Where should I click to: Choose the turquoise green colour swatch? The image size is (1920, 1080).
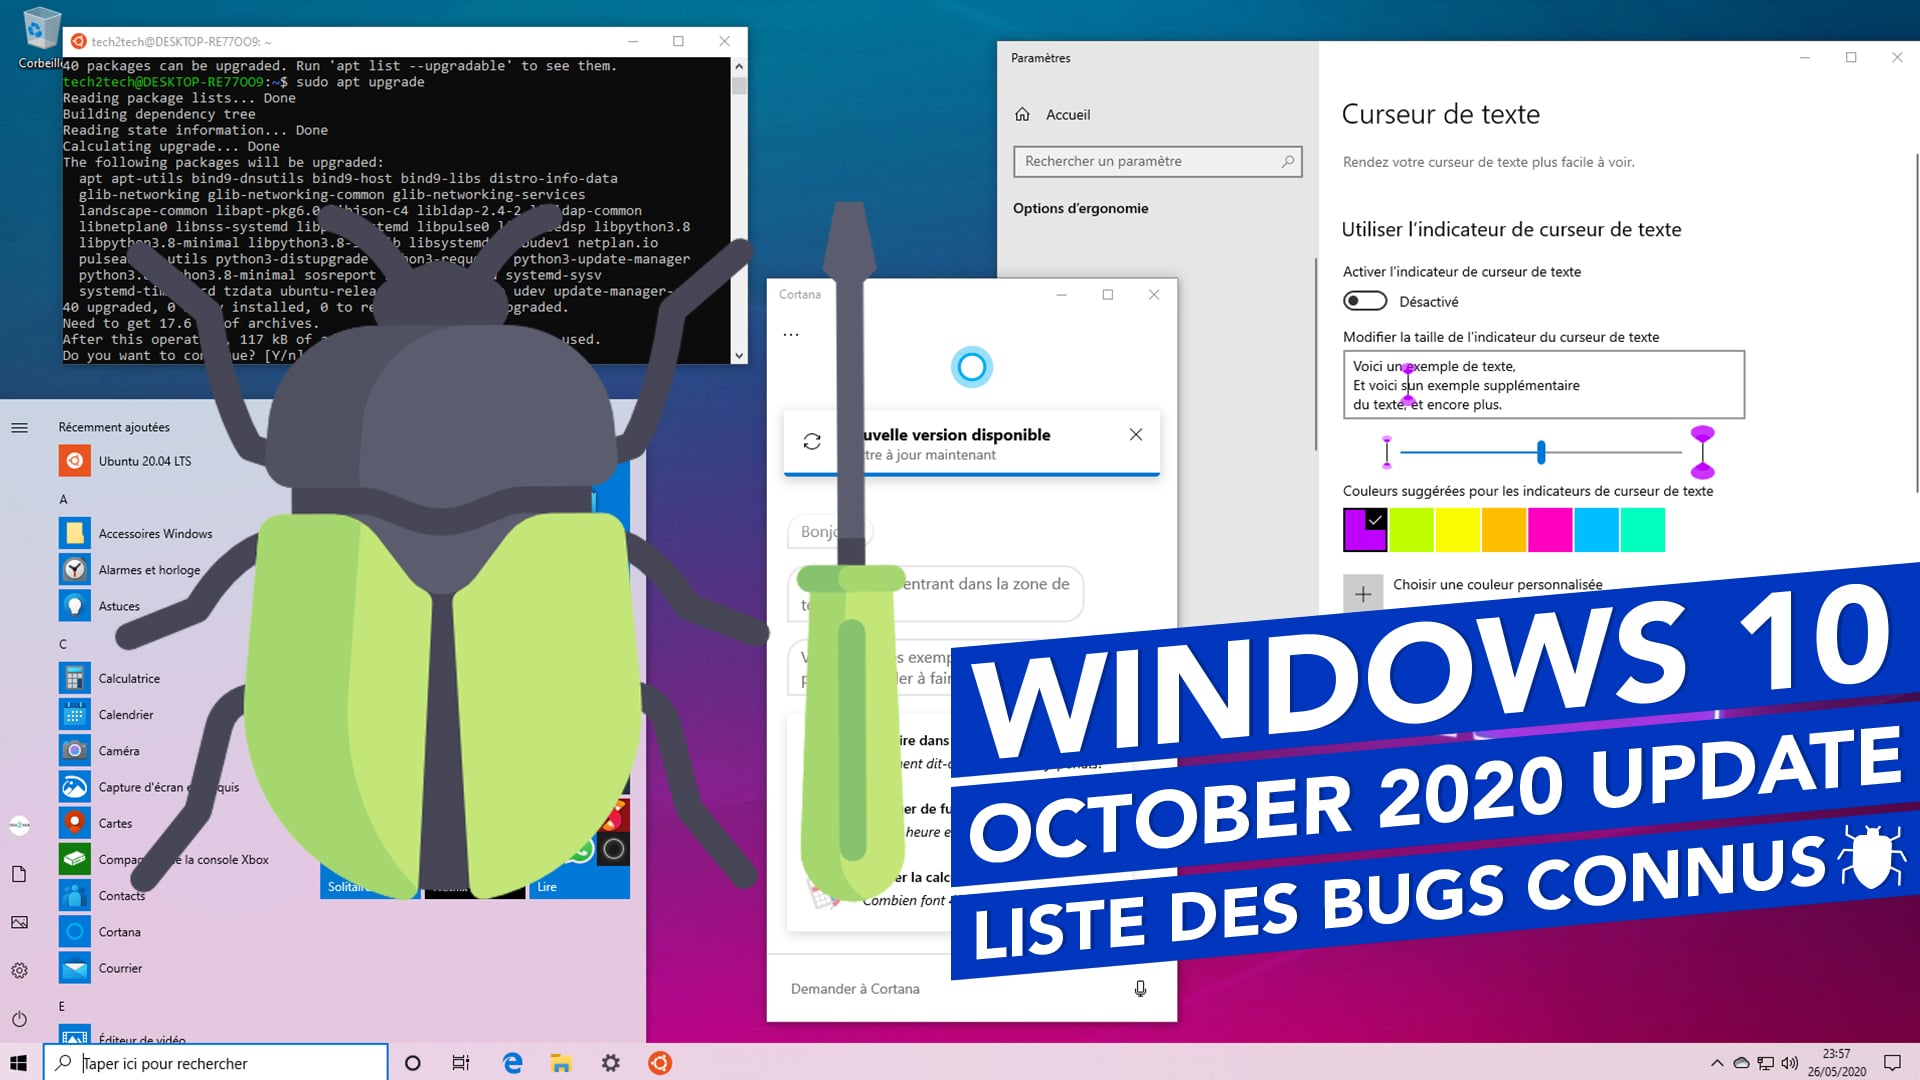pyautogui.click(x=1643, y=530)
